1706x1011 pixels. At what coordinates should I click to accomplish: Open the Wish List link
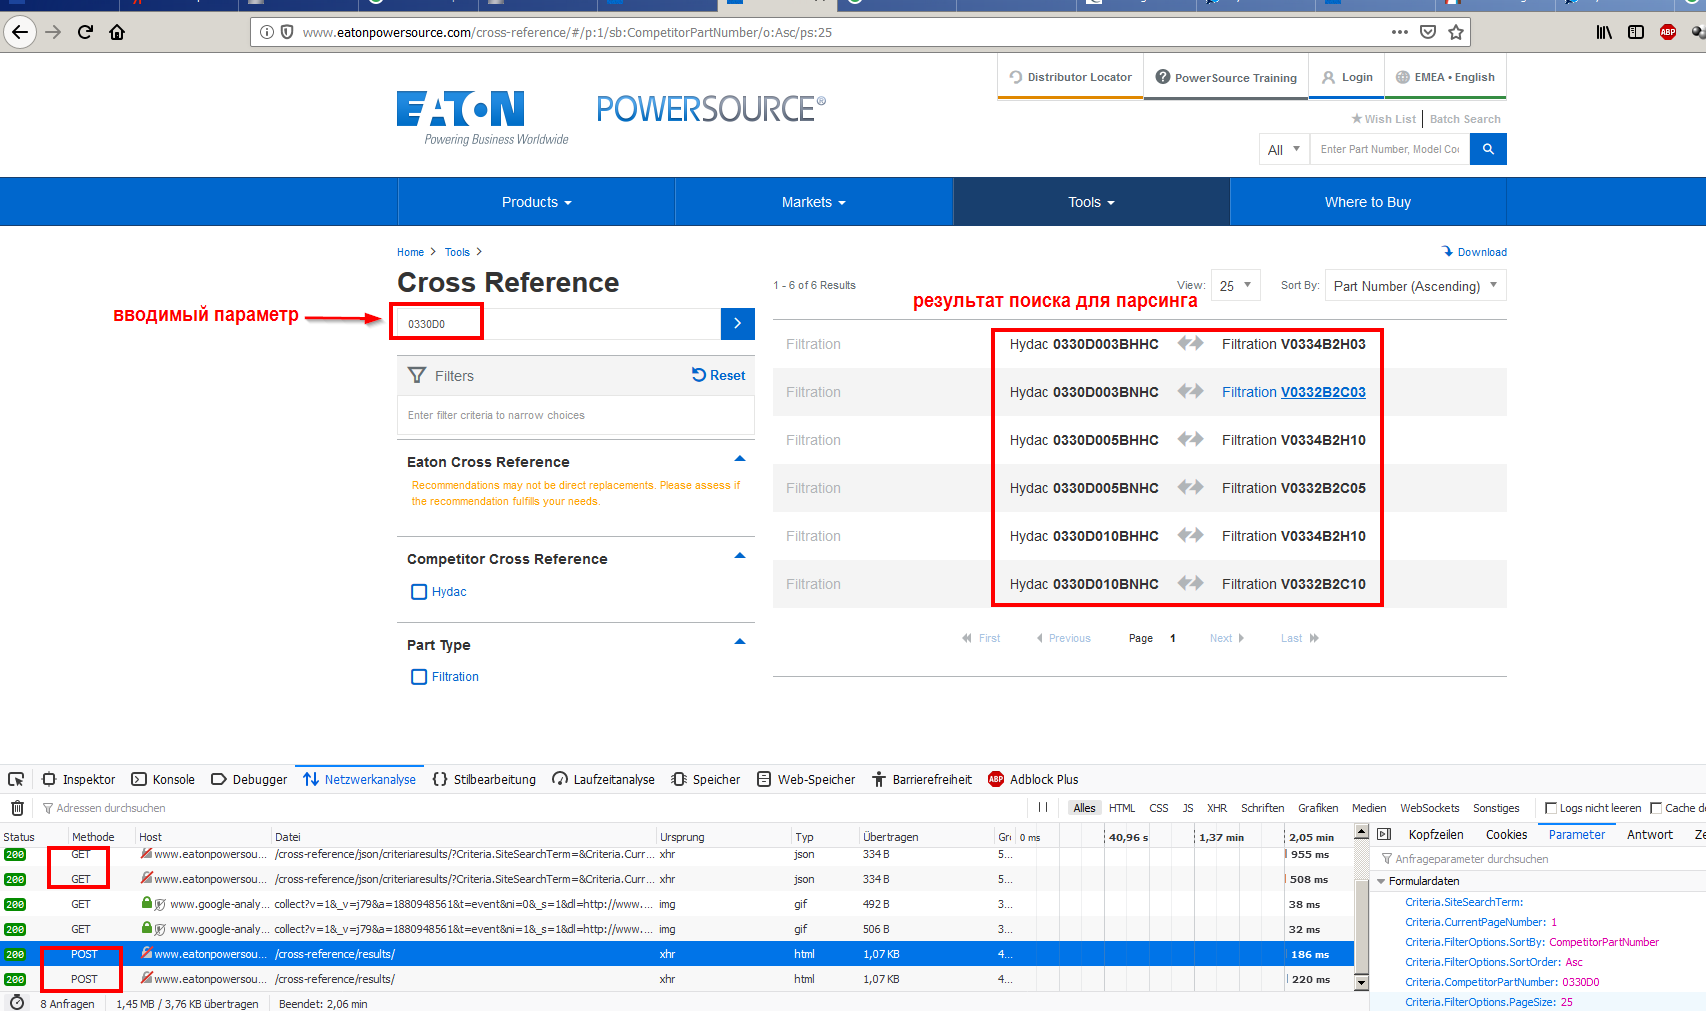[1384, 119]
